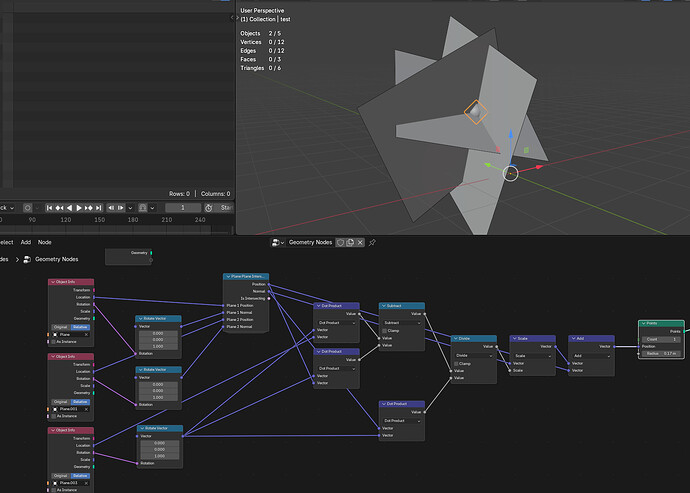690x493 pixels.
Task: Click the Start frame field in timeline
Action: 225,208
